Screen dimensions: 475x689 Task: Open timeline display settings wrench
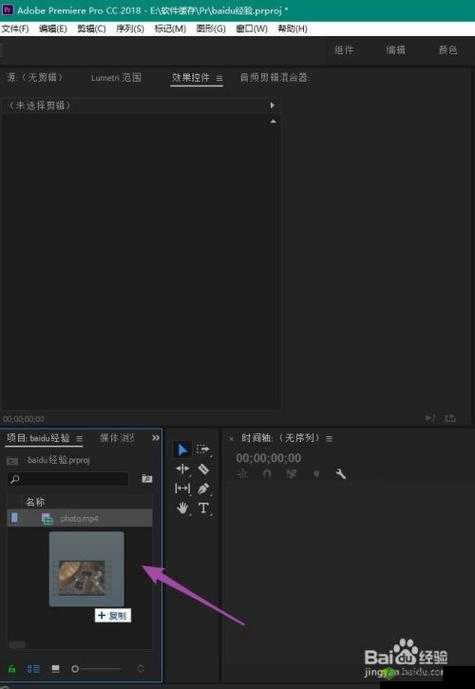341,474
